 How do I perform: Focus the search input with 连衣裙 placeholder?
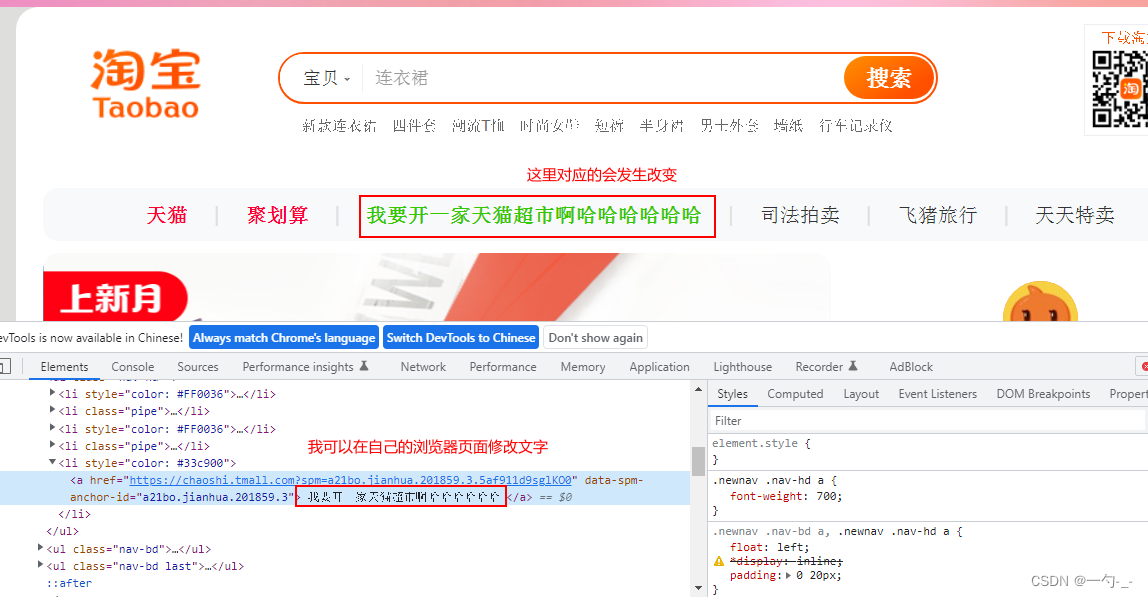tap(602, 78)
